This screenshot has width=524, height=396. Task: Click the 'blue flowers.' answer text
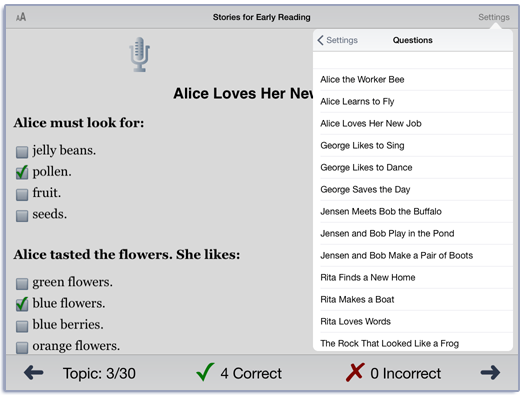click(x=69, y=303)
